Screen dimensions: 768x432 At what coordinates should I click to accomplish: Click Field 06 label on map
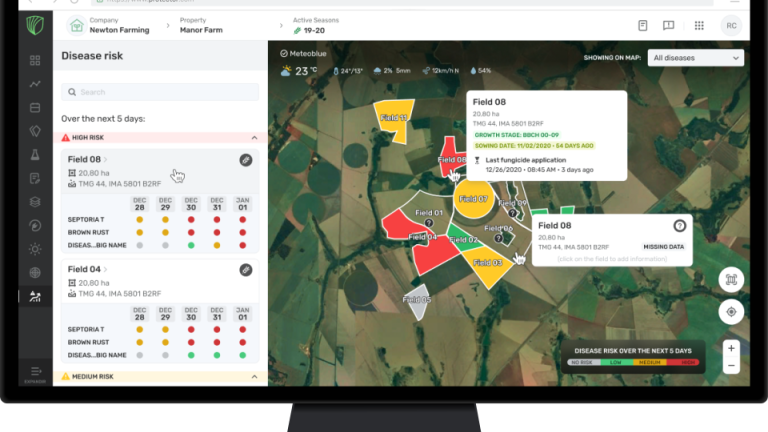pyautogui.click(x=498, y=228)
